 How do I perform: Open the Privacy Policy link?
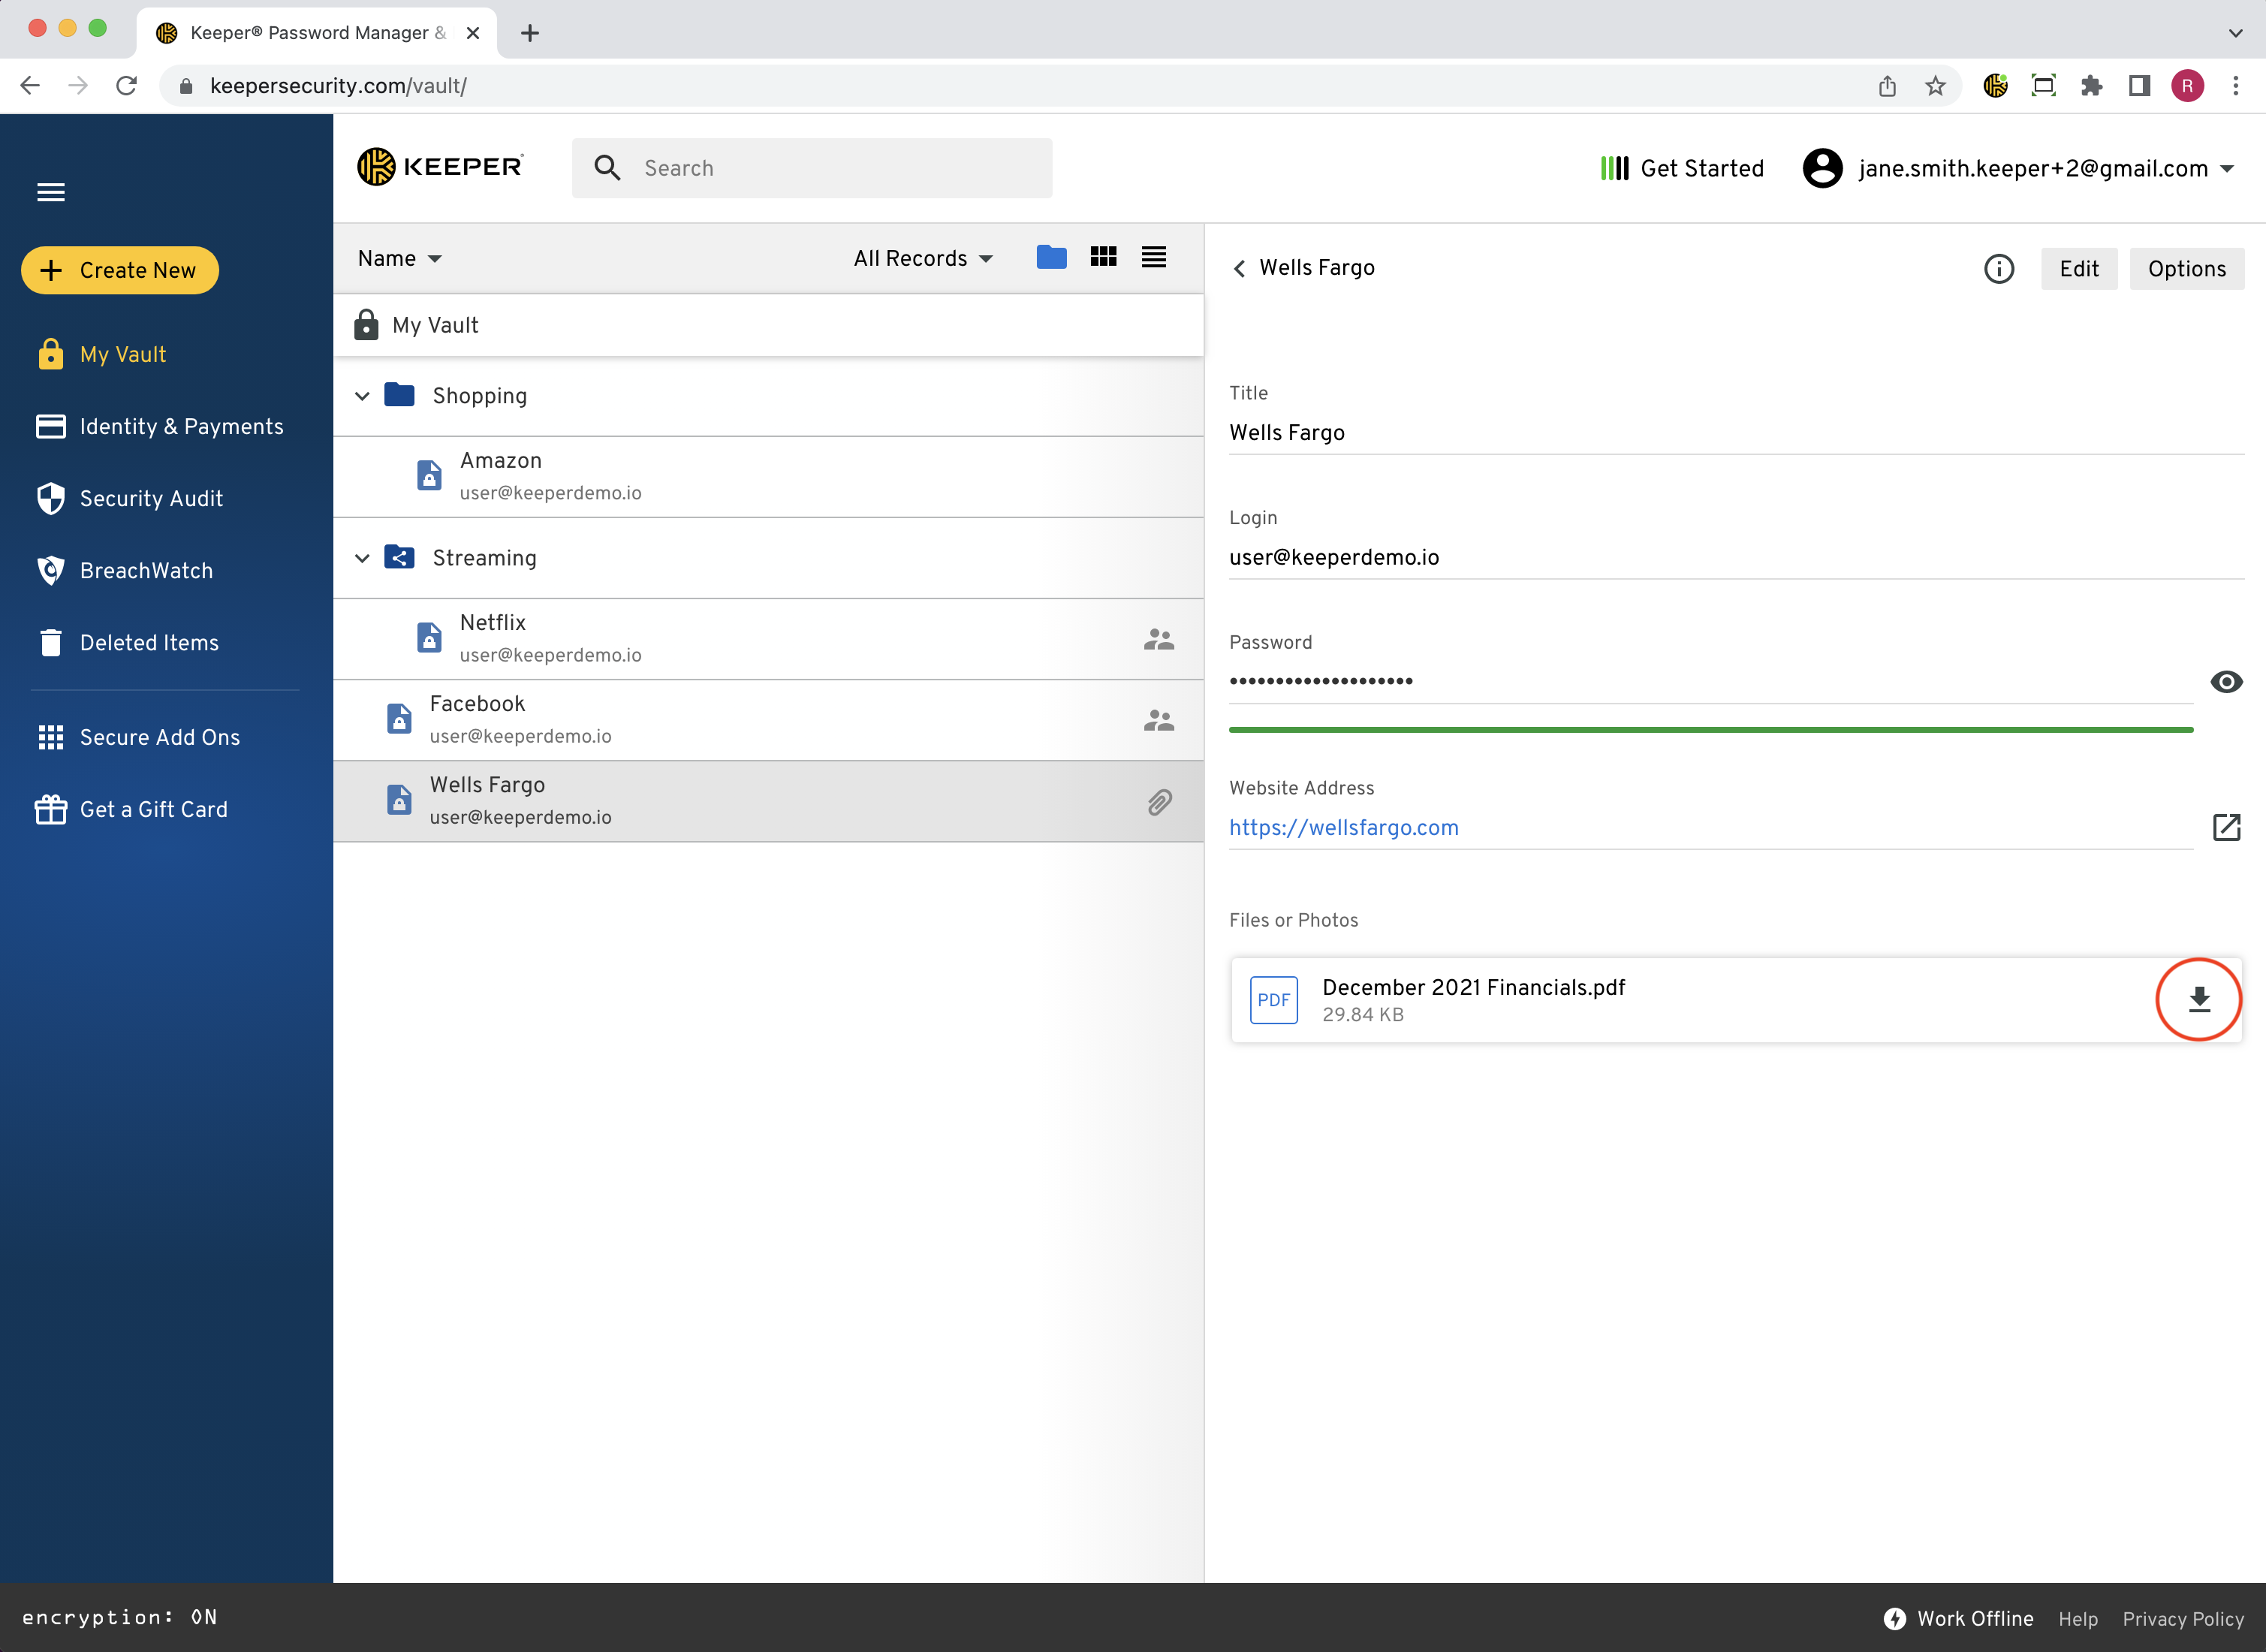(2183, 1619)
